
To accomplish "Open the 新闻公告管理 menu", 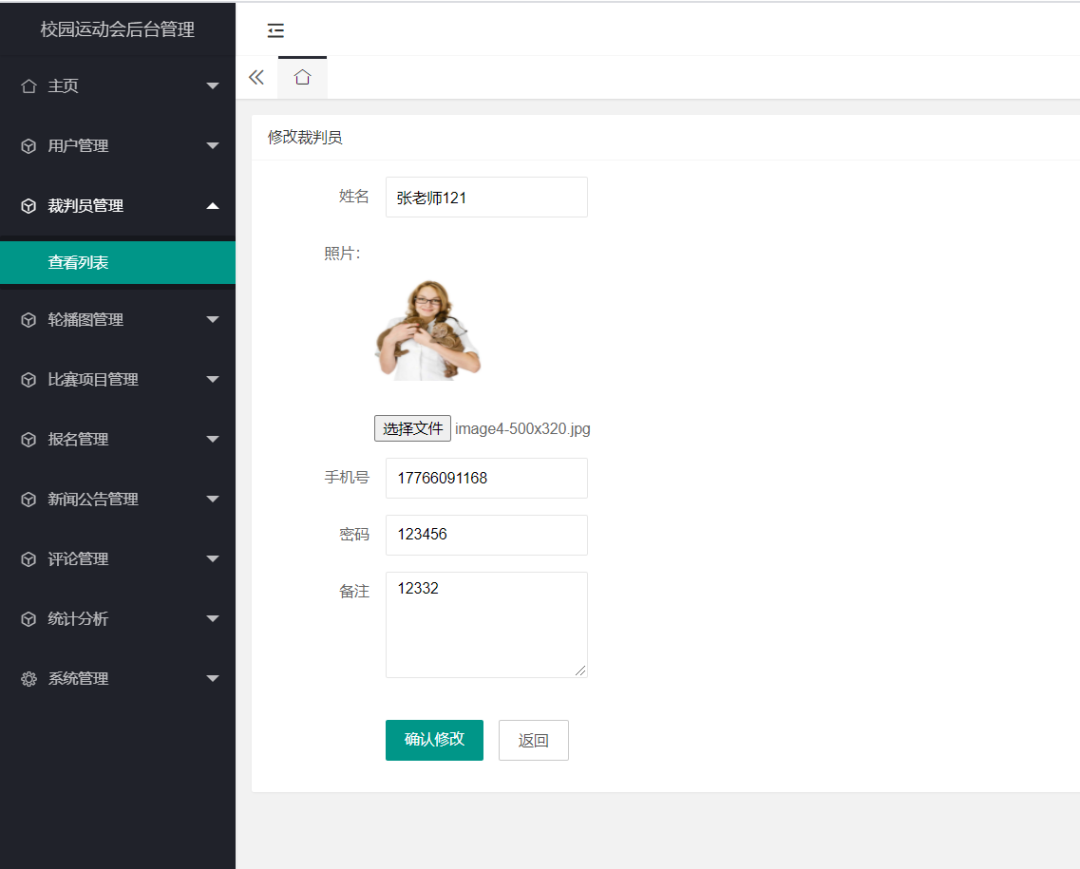I will pyautogui.click(x=117, y=500).
